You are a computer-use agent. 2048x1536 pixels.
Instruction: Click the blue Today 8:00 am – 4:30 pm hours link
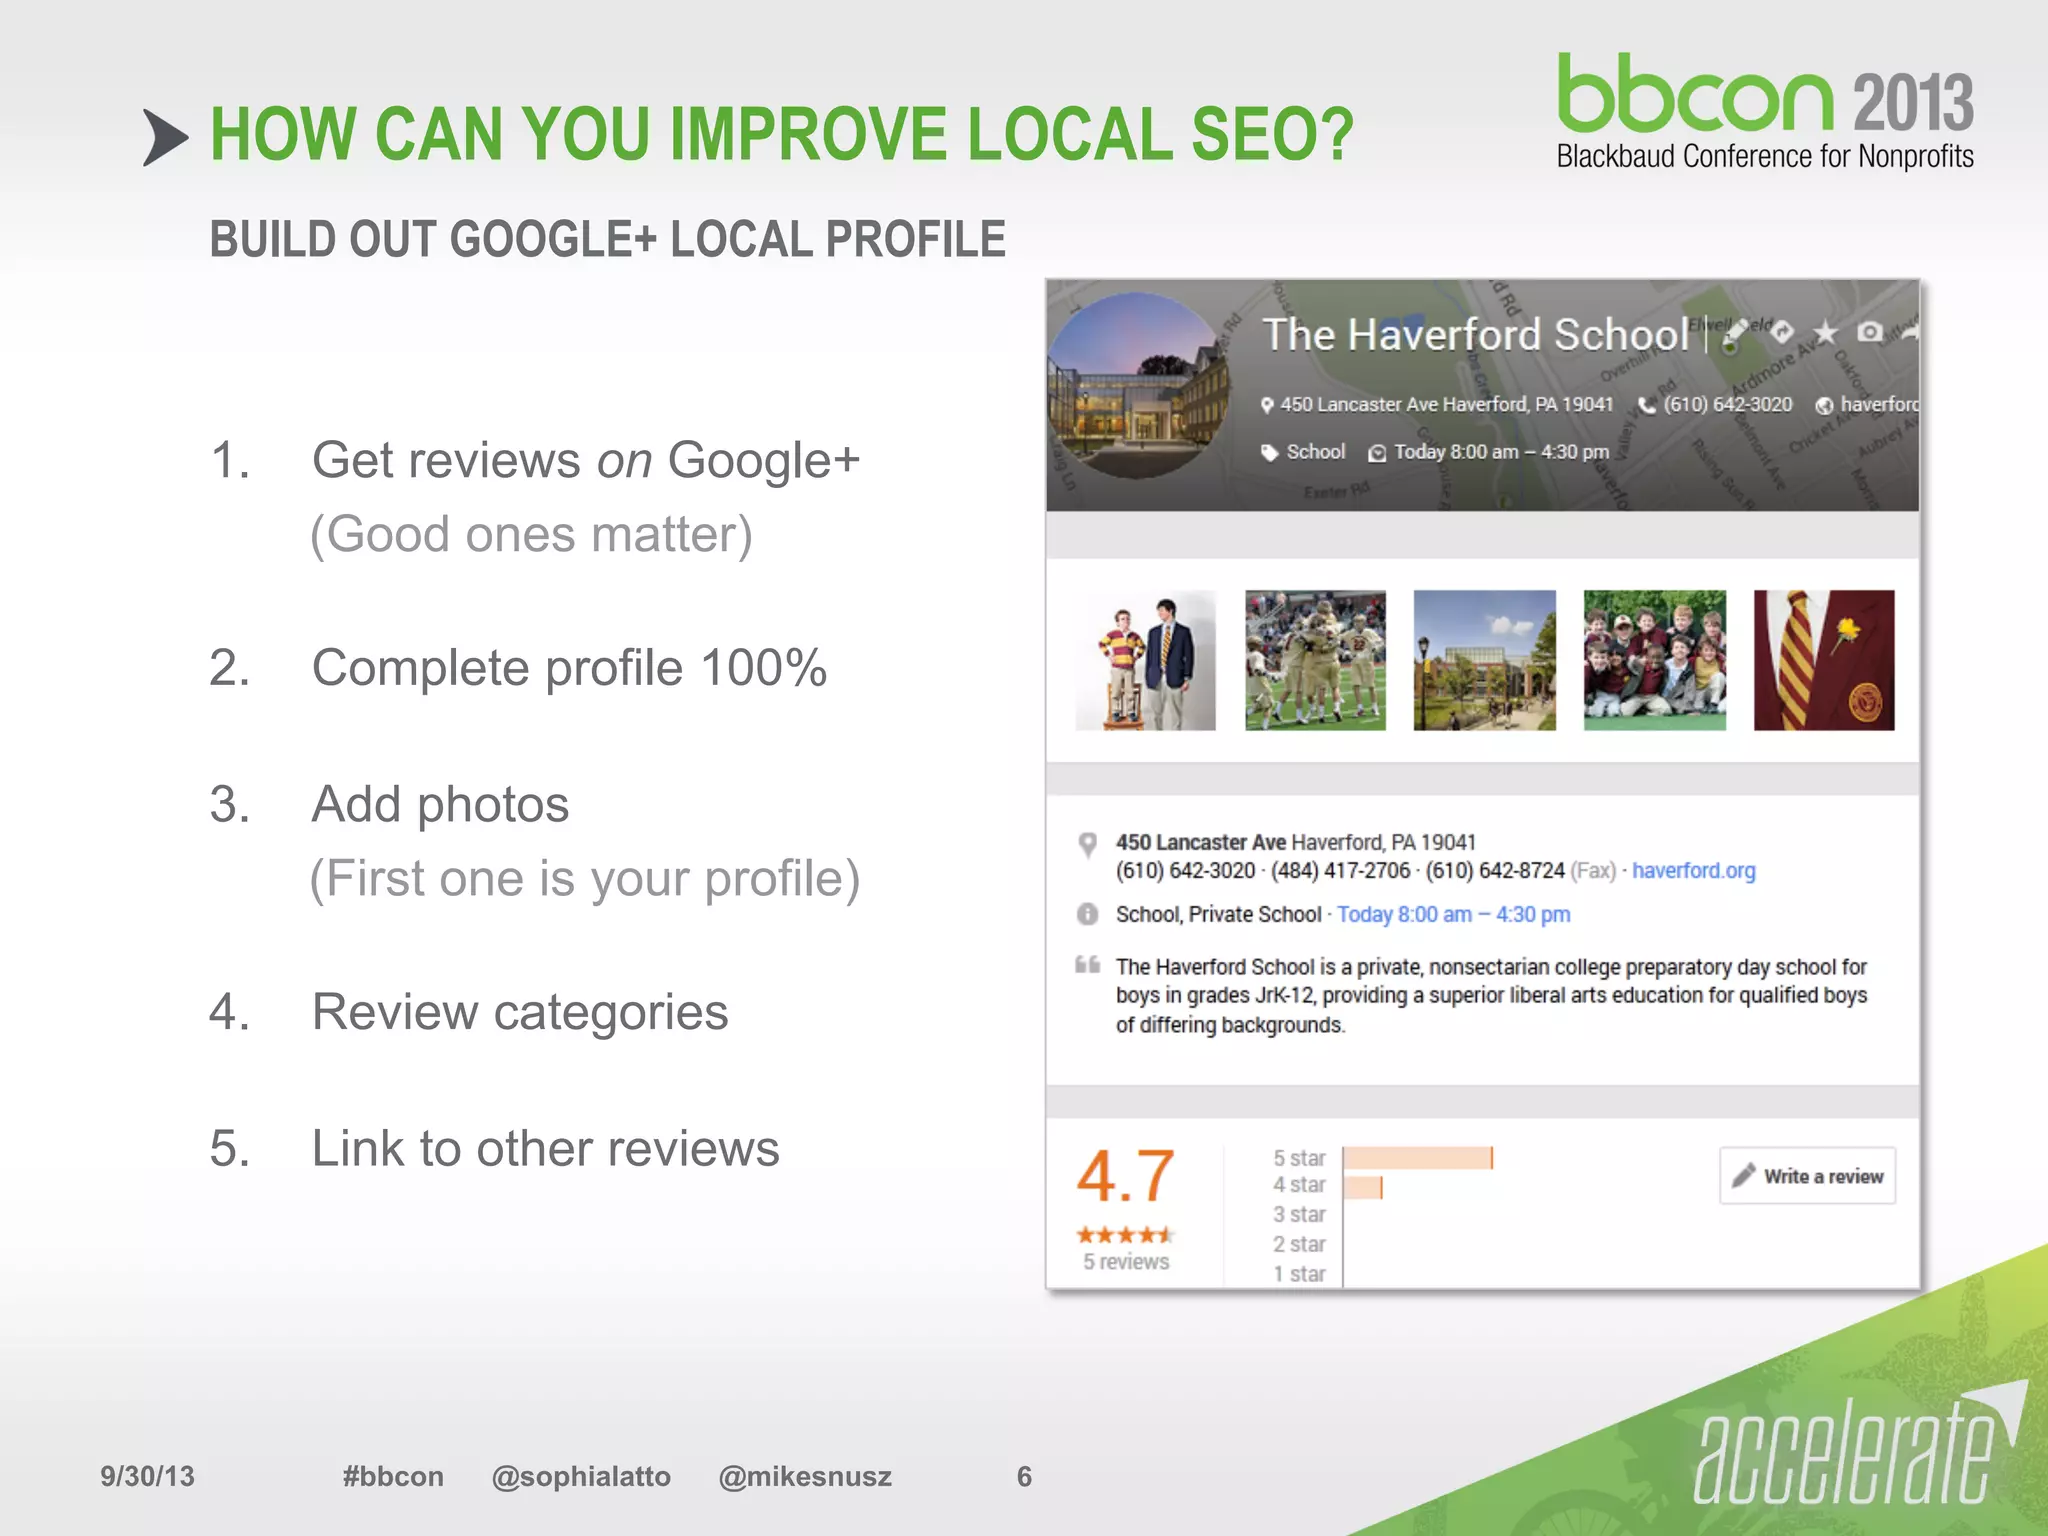pyautogui.click(x=1454, y=914)
